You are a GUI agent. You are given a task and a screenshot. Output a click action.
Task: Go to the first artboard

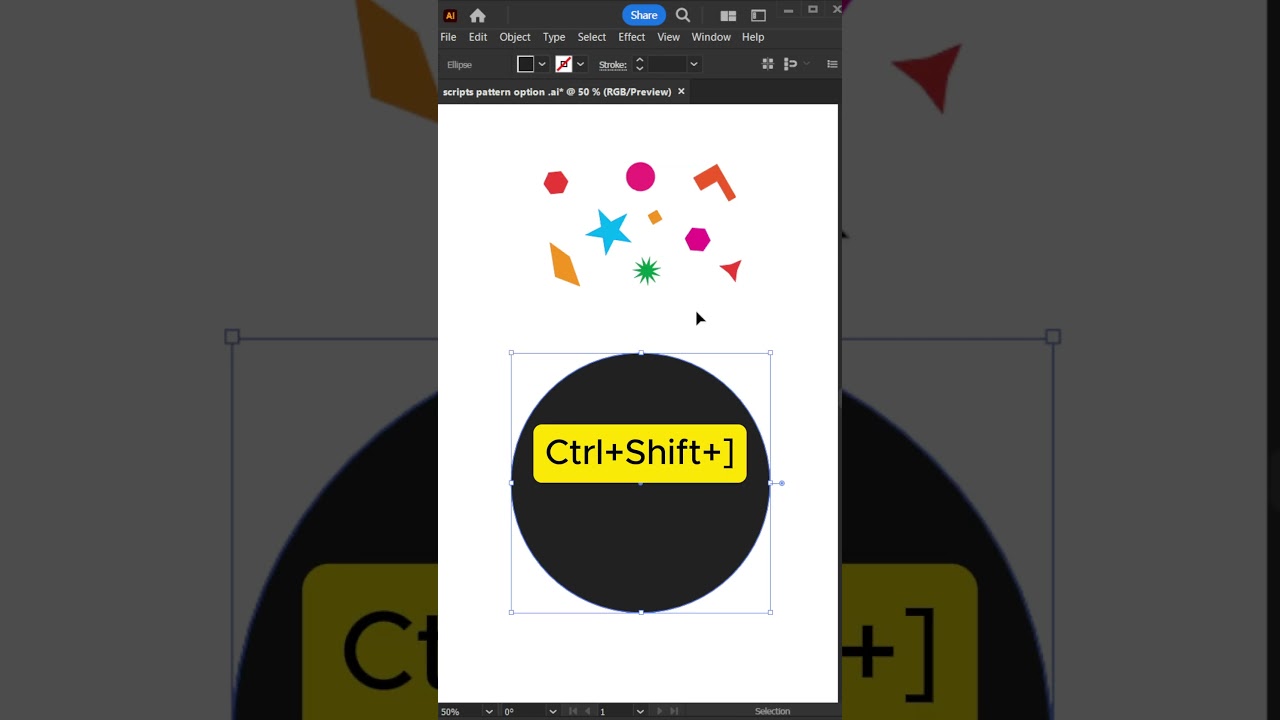pos(572,711)
